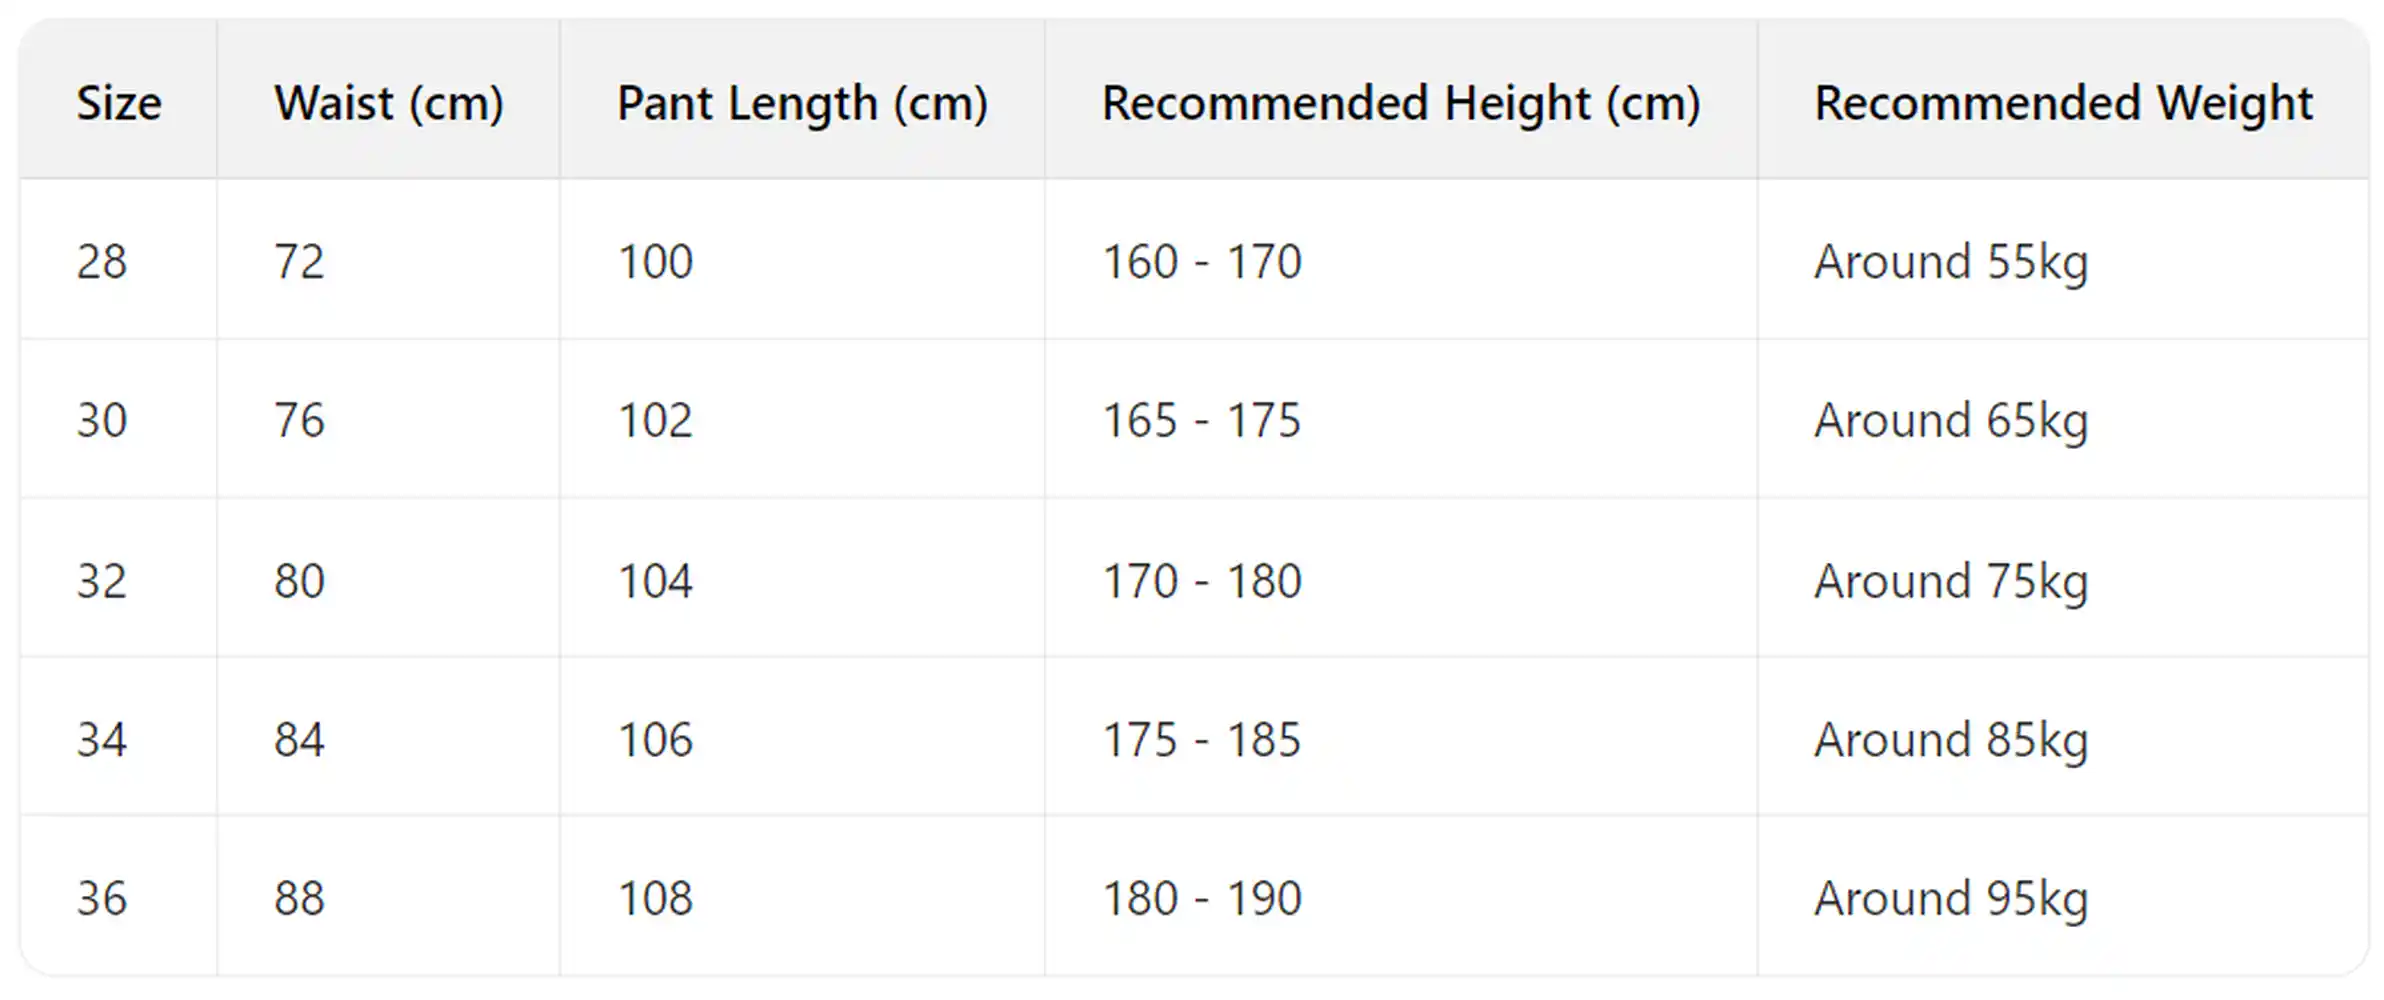Click the Size column header

click(x=119, y=103)
